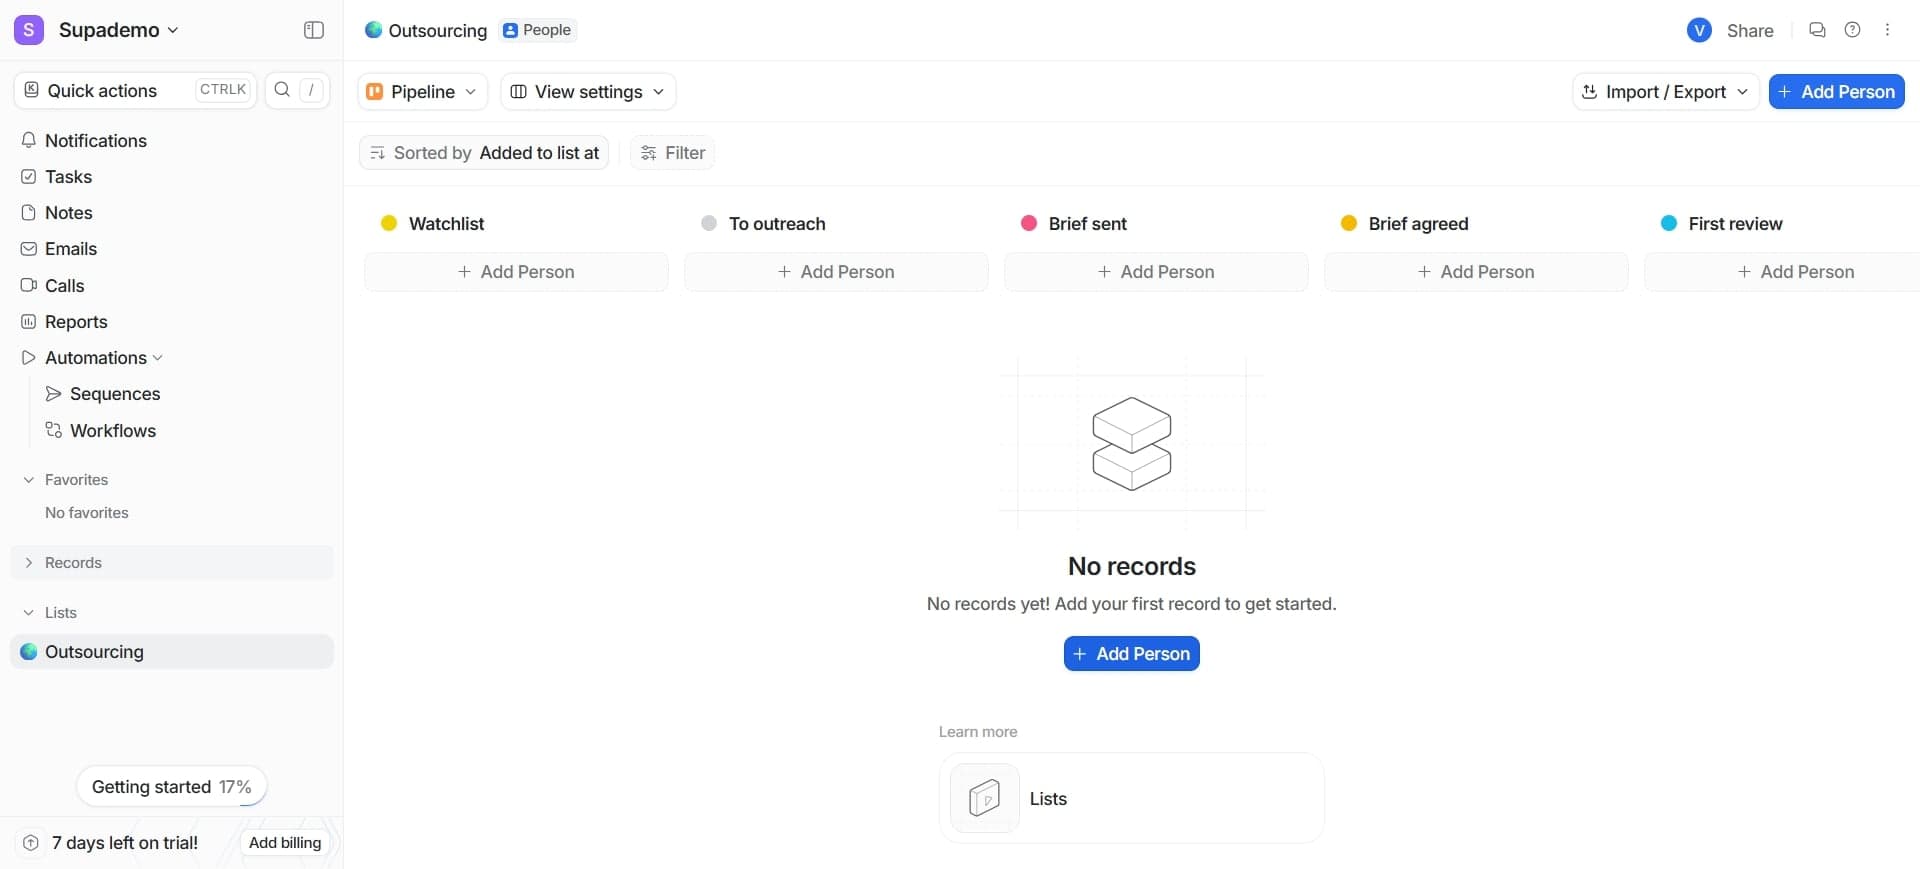The height and width of the screenshot is (869, 1920).
Task: Open Notifications from the sidebar
Action: coord(96,141)
